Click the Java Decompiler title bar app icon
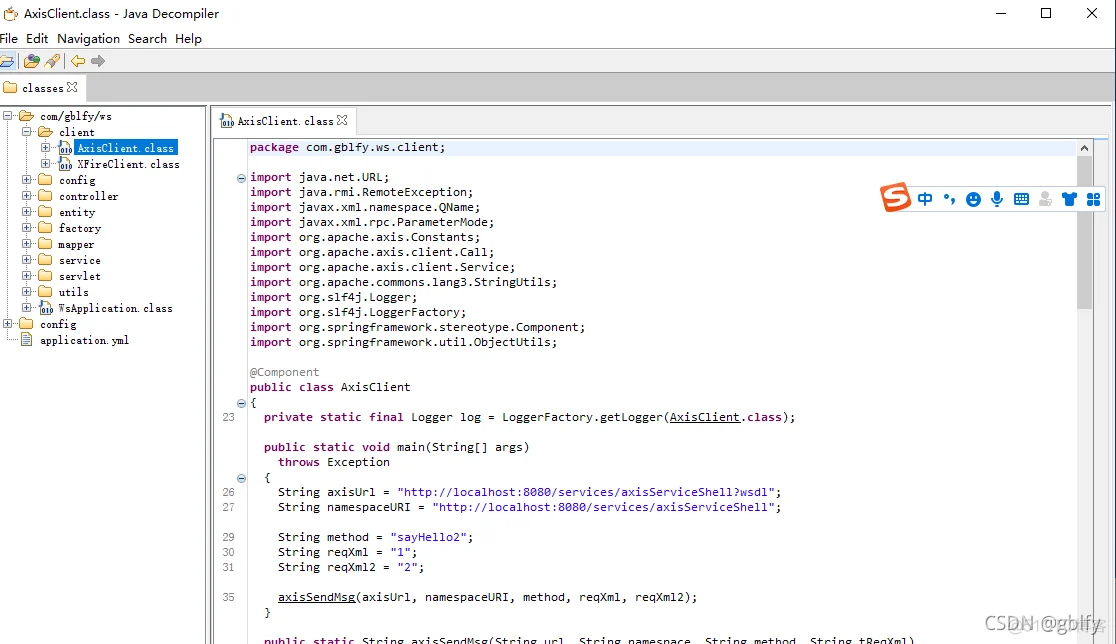 (10, 14)
